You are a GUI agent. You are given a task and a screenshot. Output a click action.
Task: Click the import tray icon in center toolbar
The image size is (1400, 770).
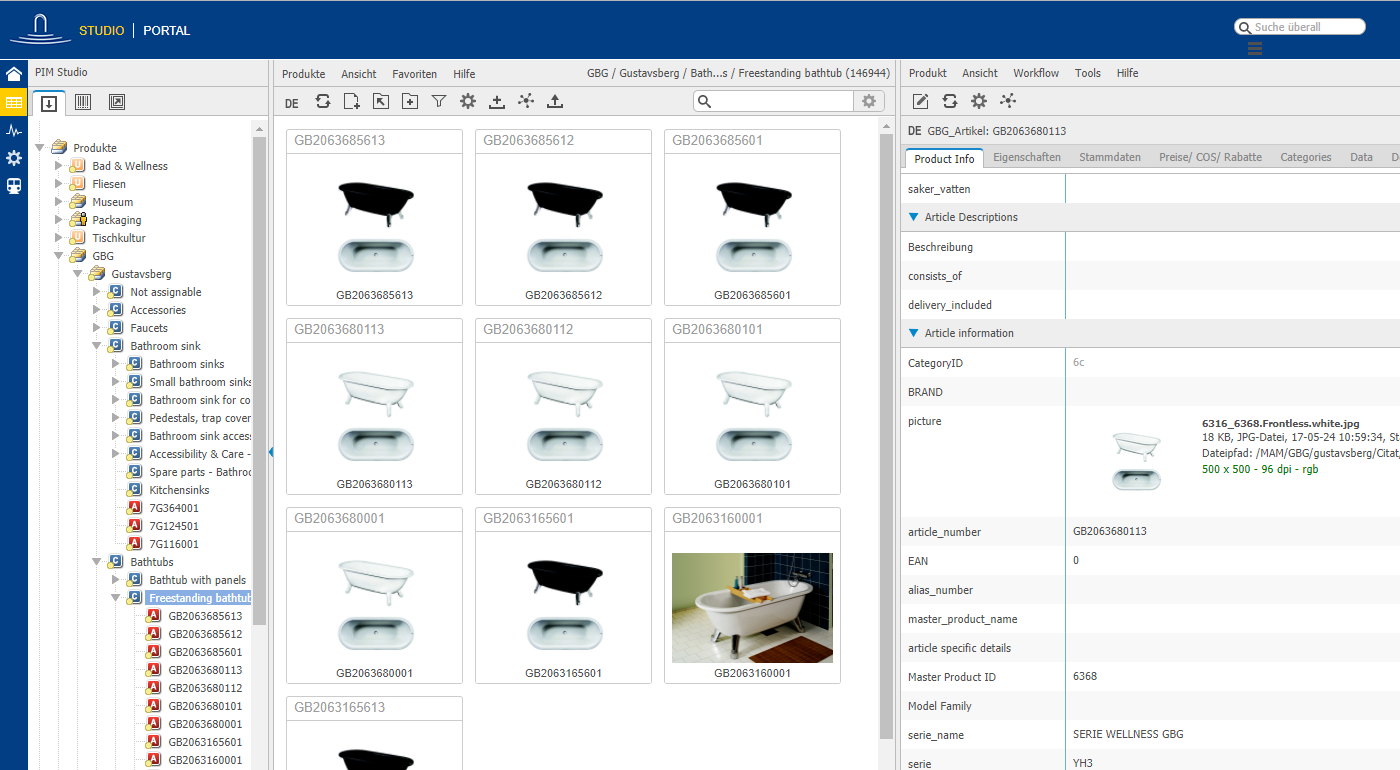497,101
